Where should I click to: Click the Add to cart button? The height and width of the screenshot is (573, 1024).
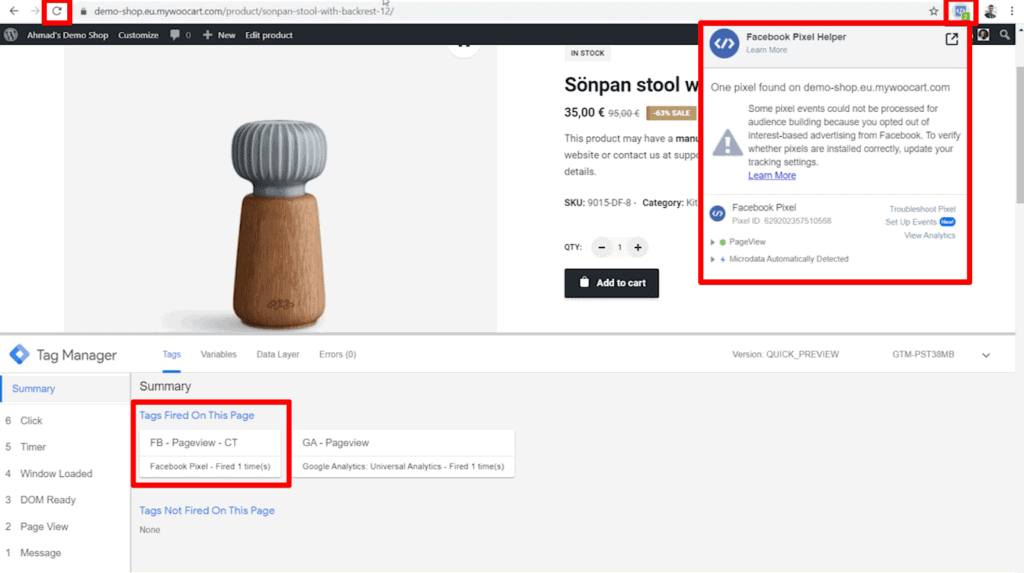click(x=611, y=283)
